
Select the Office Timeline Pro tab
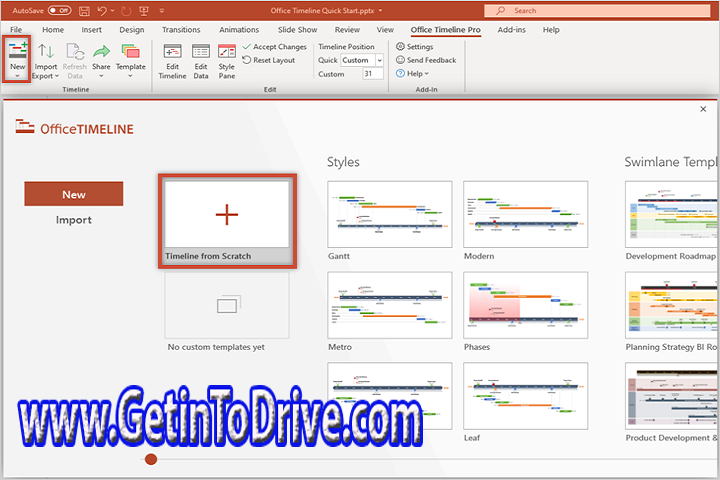445,30
